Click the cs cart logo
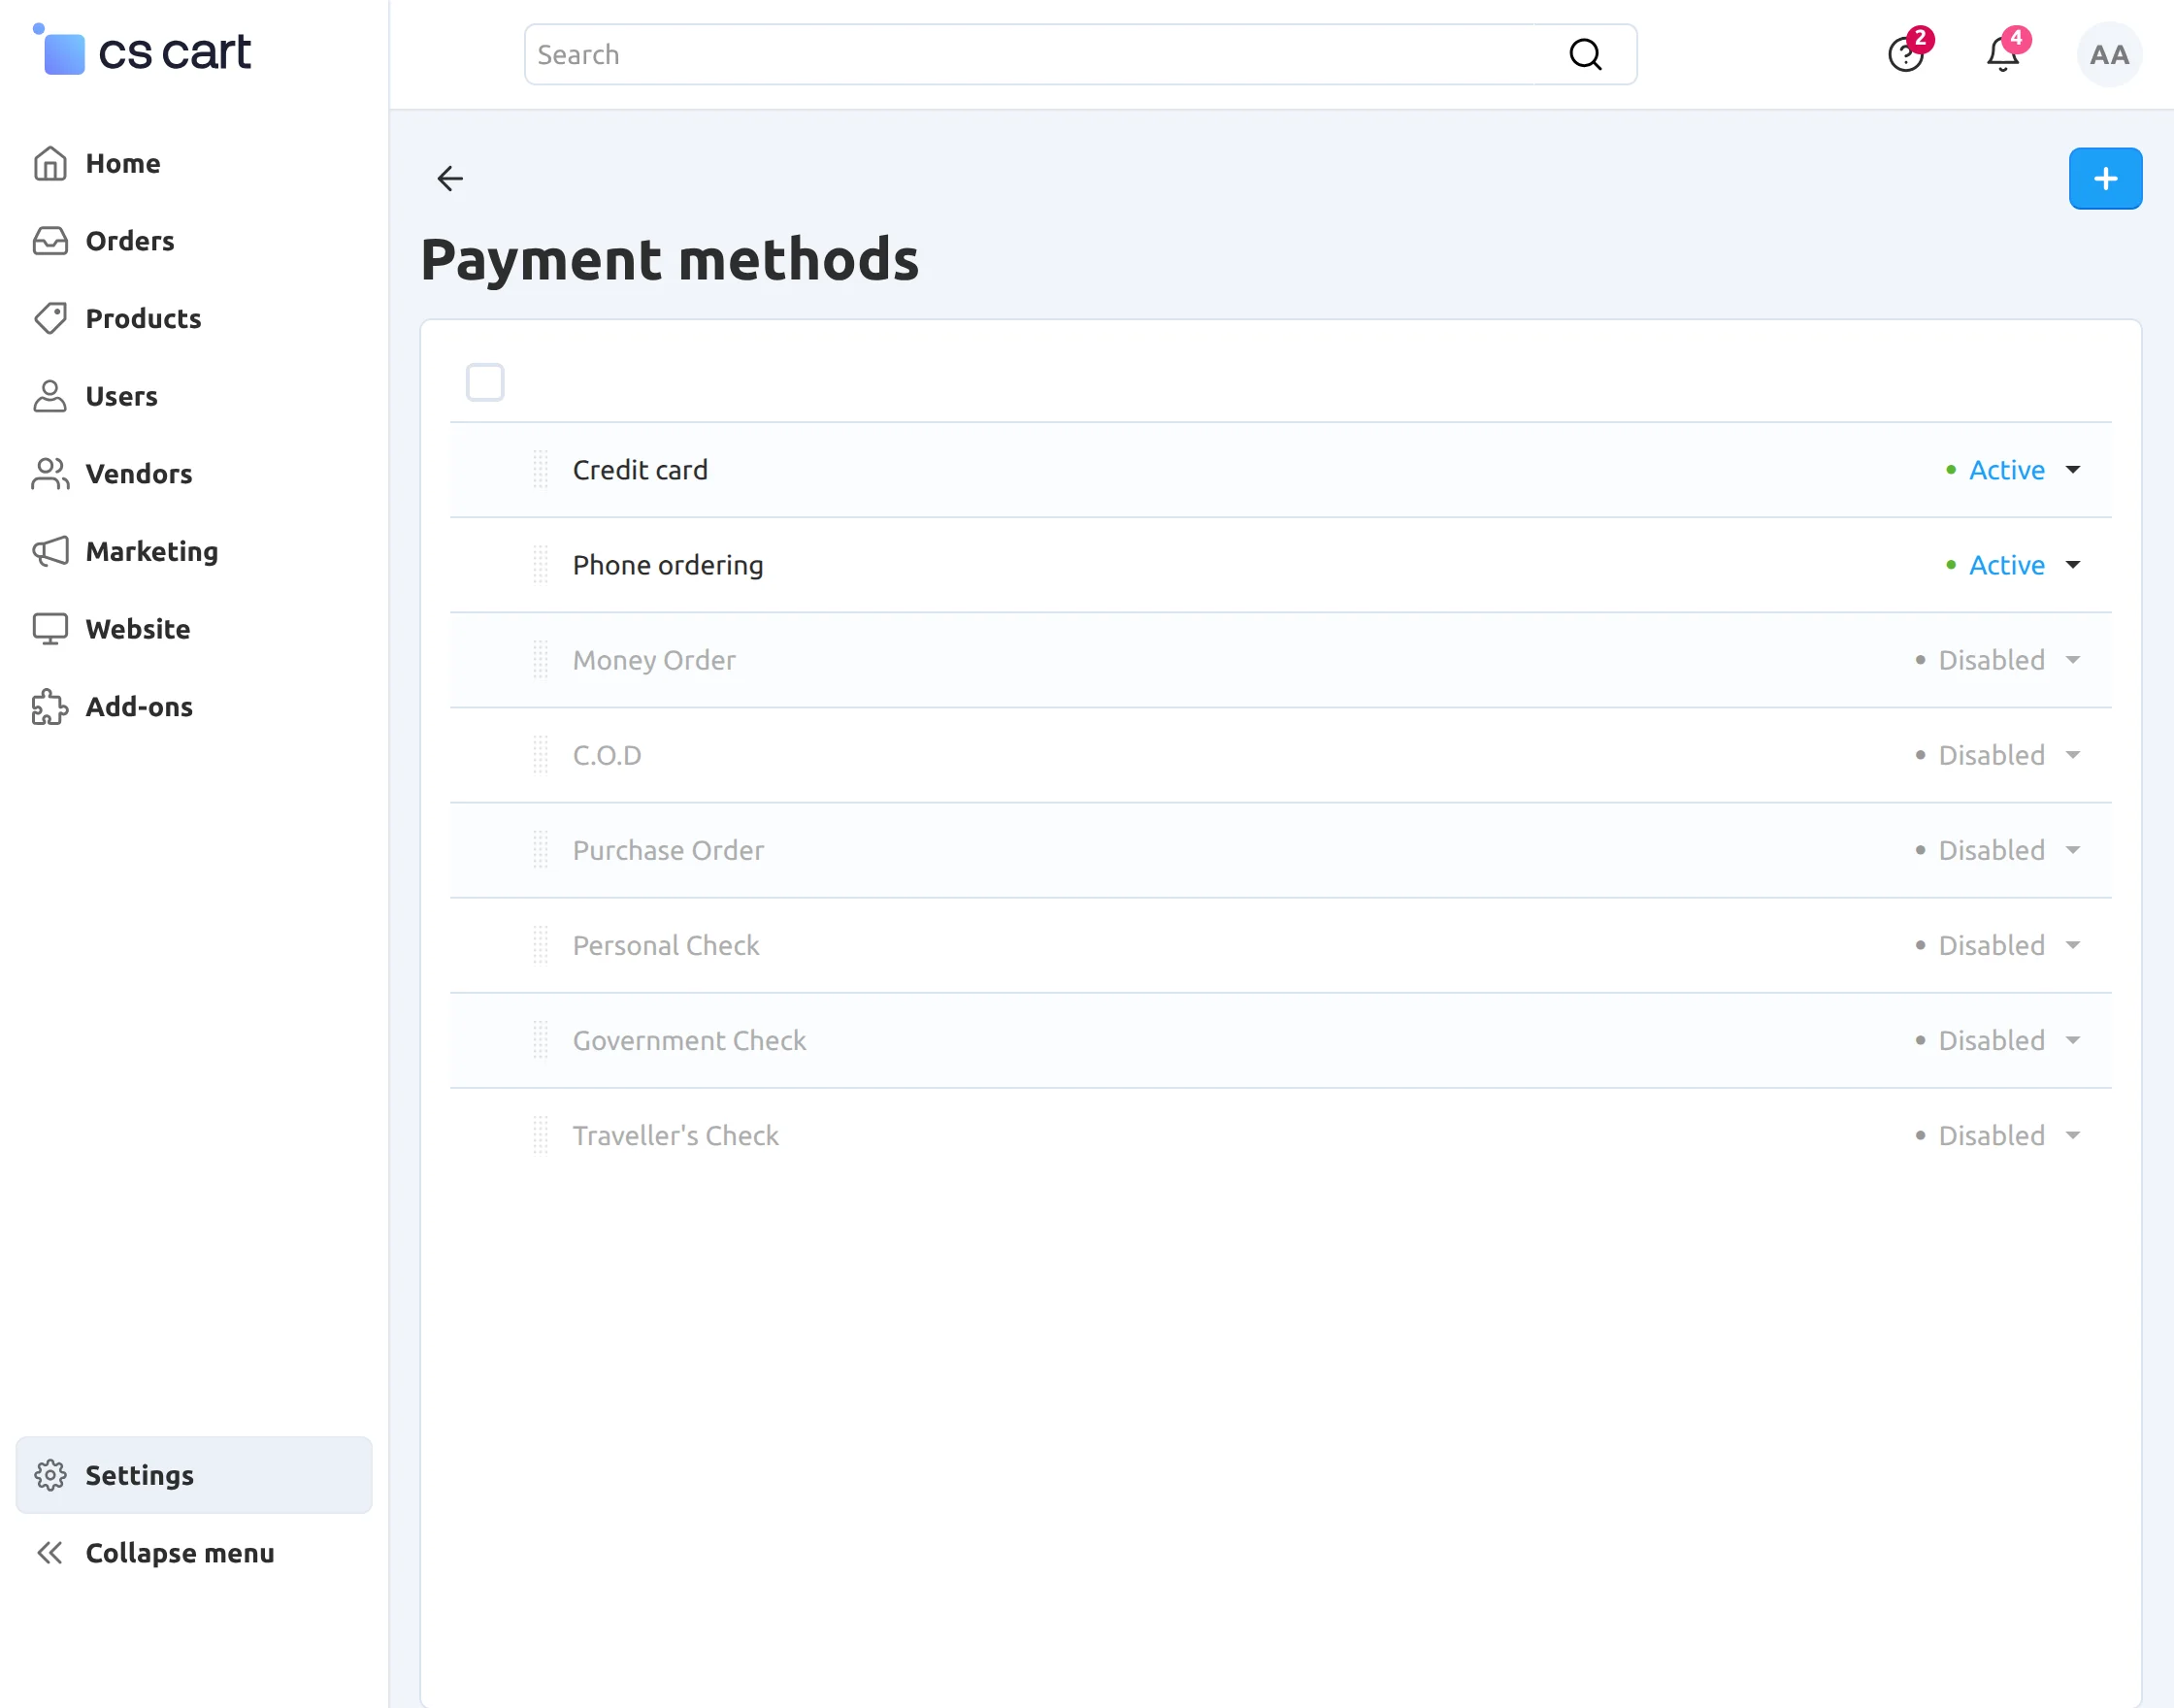Screen dimensions: 2174x1708 (x=142, y=51)
